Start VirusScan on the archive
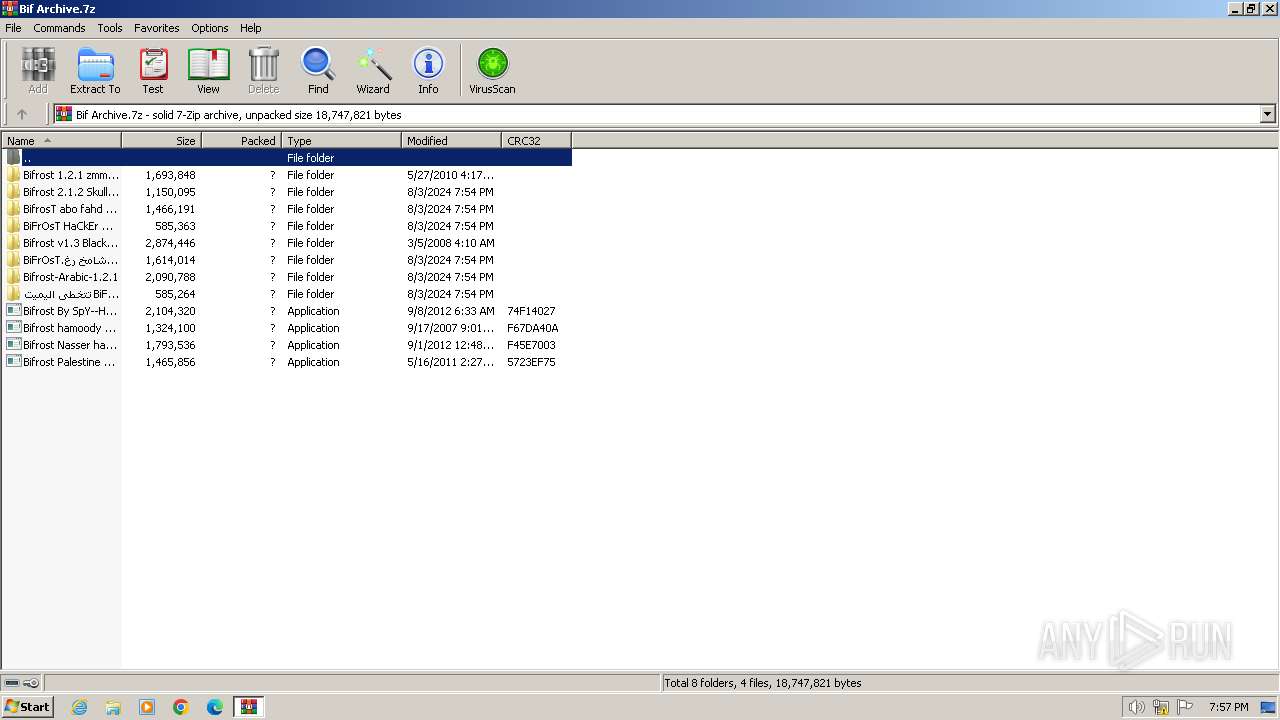The image size is (1280, 720). pos(492,71)
